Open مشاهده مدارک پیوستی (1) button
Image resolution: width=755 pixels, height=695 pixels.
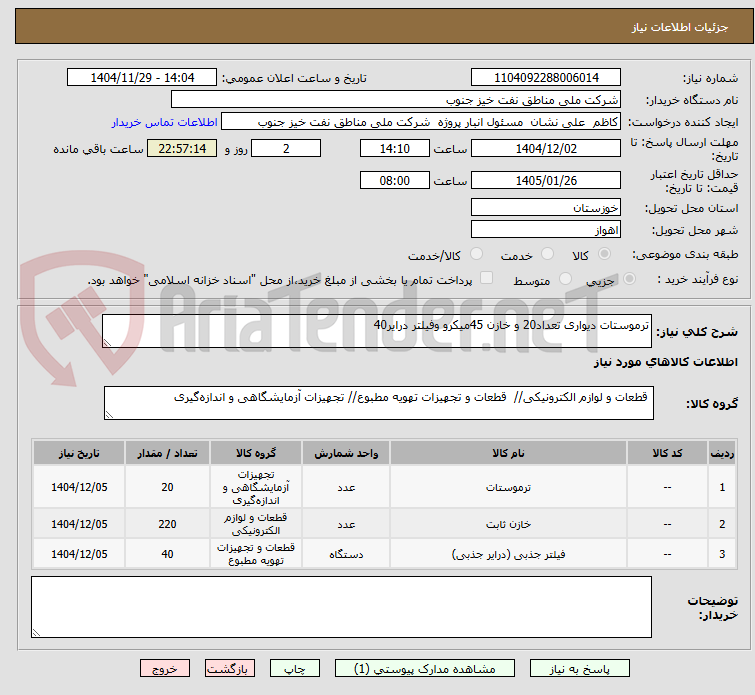[425, 669]
